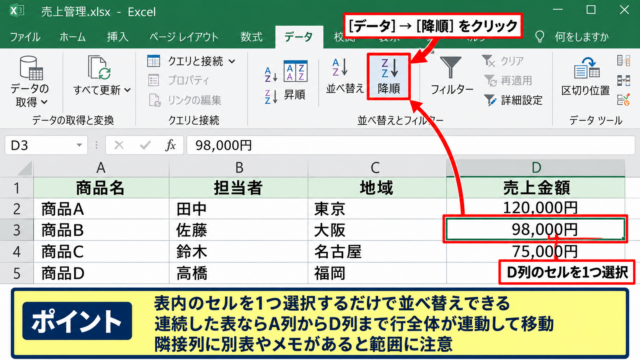This screenshot has height=360, width=640.
Task: Click the Excel logo in title bar
Action: tap(16, 11)
